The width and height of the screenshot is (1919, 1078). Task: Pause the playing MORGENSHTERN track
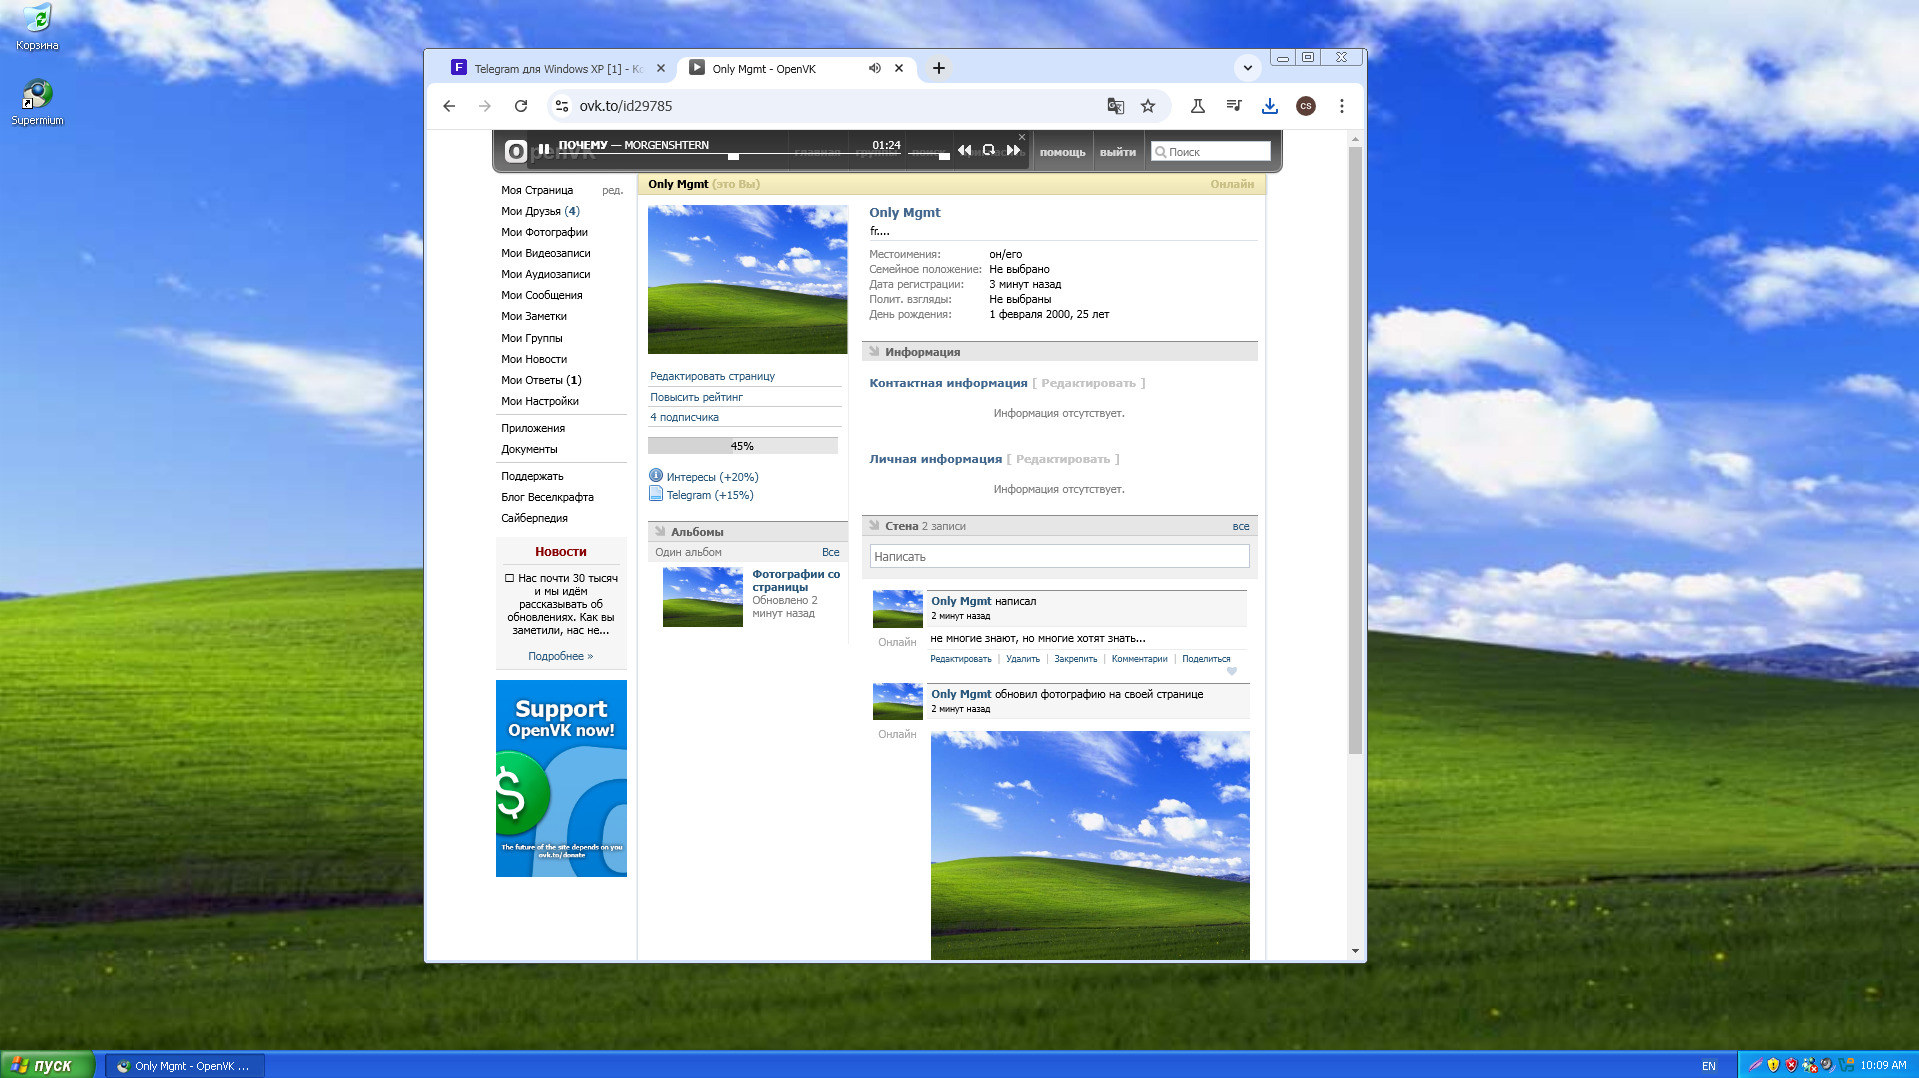[544, 149]
